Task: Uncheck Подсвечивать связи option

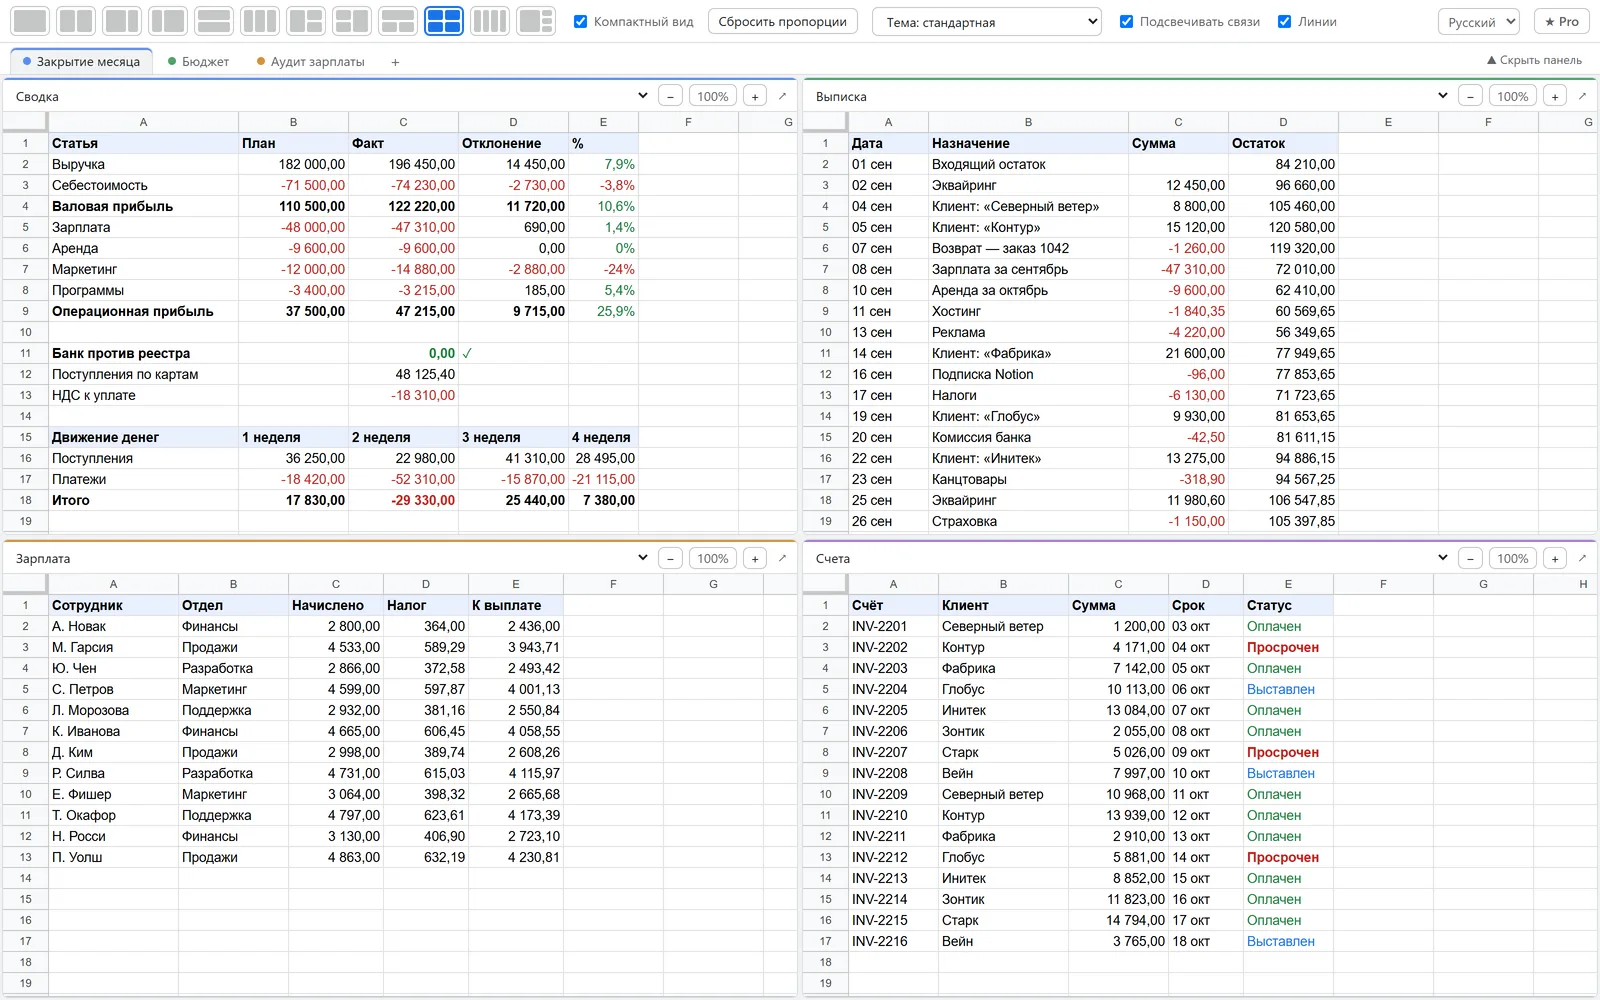Action: (1126, 21)
